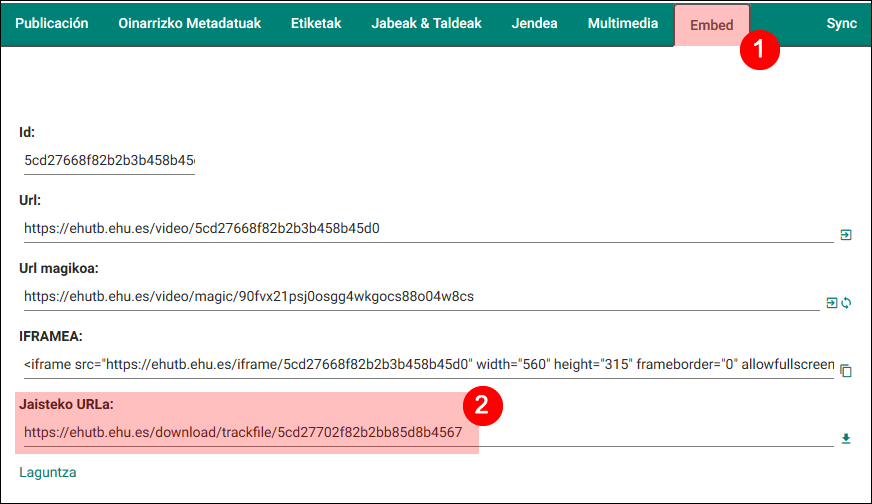
Task: Select the Jabeak & Taldeak tab
Action: click(426, 24)
